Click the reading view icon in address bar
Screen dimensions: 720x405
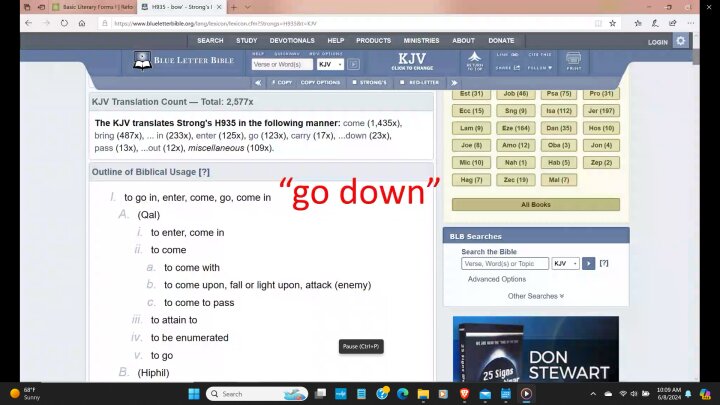click(x=598, y=23)
